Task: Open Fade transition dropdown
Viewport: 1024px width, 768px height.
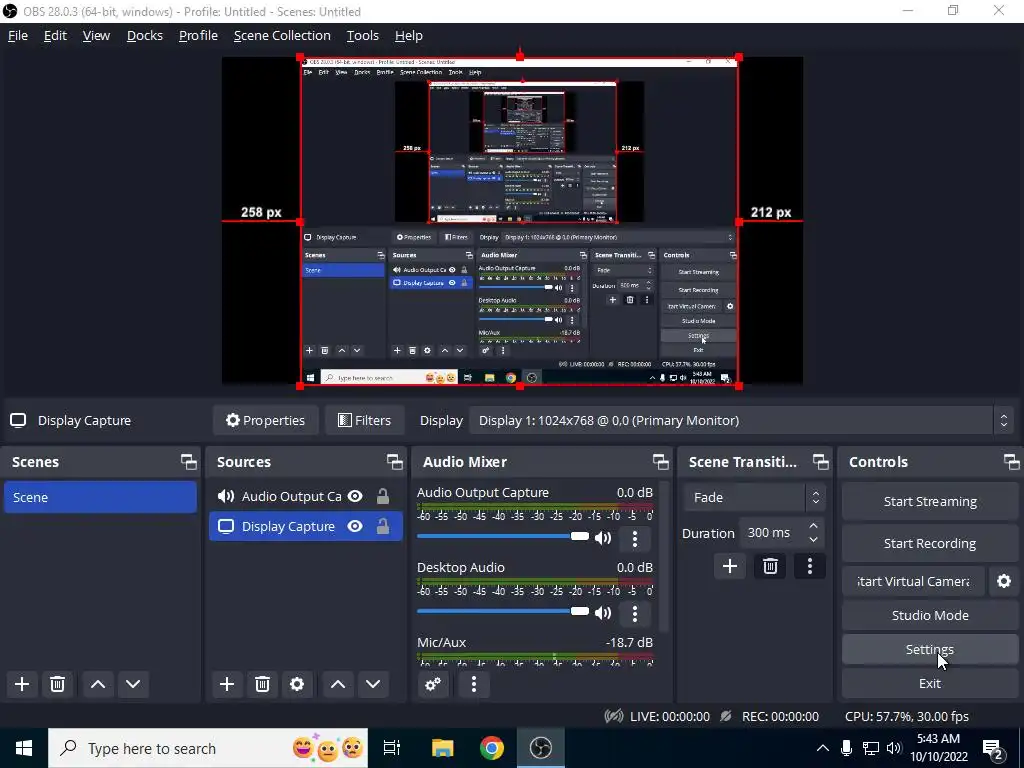Action: coord(754,497)
